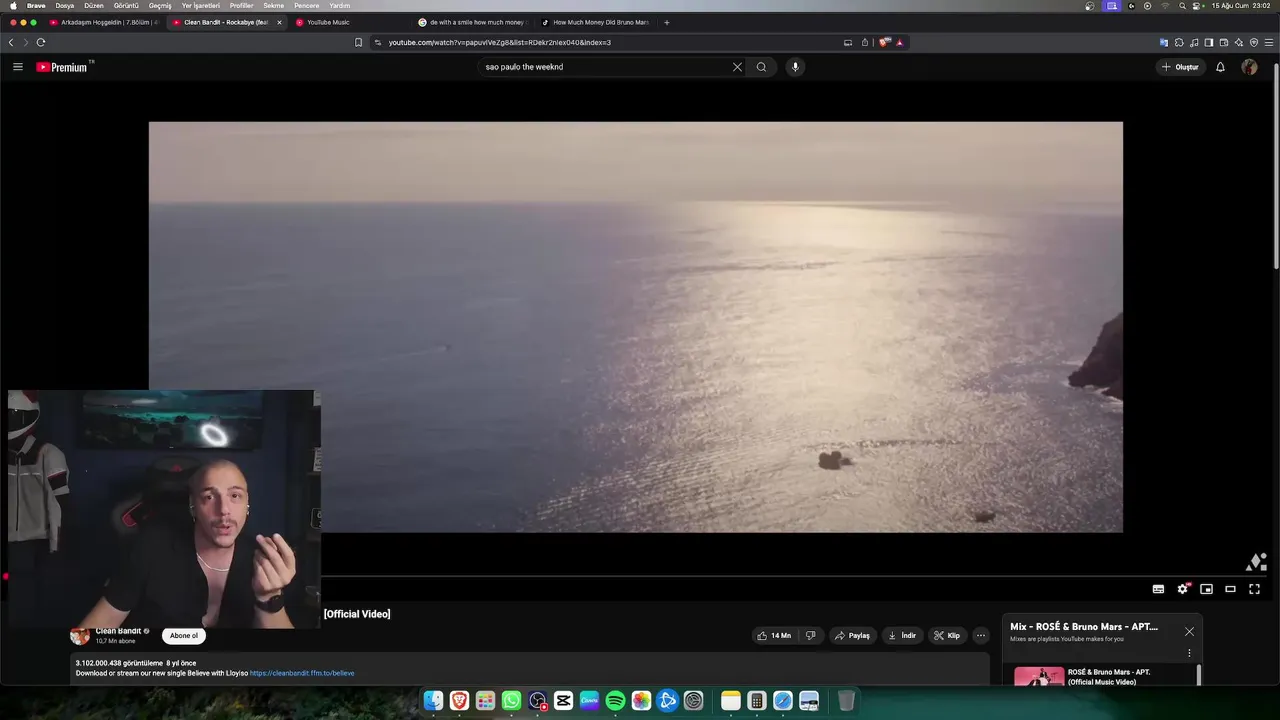This screenshot has height=720, width=1280.
Task: Open the Brave browser hamburger menu
Action: 1270,42
